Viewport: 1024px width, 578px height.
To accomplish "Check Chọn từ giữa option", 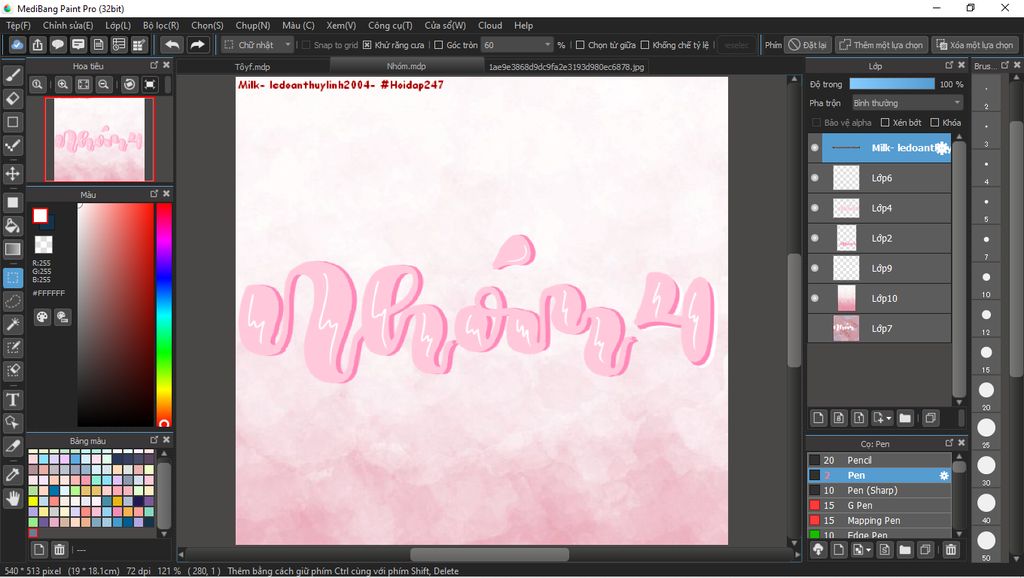I will click(580, 45).
